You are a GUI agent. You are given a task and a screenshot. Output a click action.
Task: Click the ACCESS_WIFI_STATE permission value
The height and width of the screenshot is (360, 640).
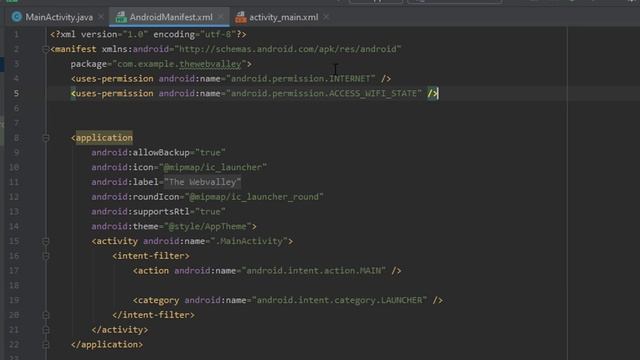click(x=324, y=93)
